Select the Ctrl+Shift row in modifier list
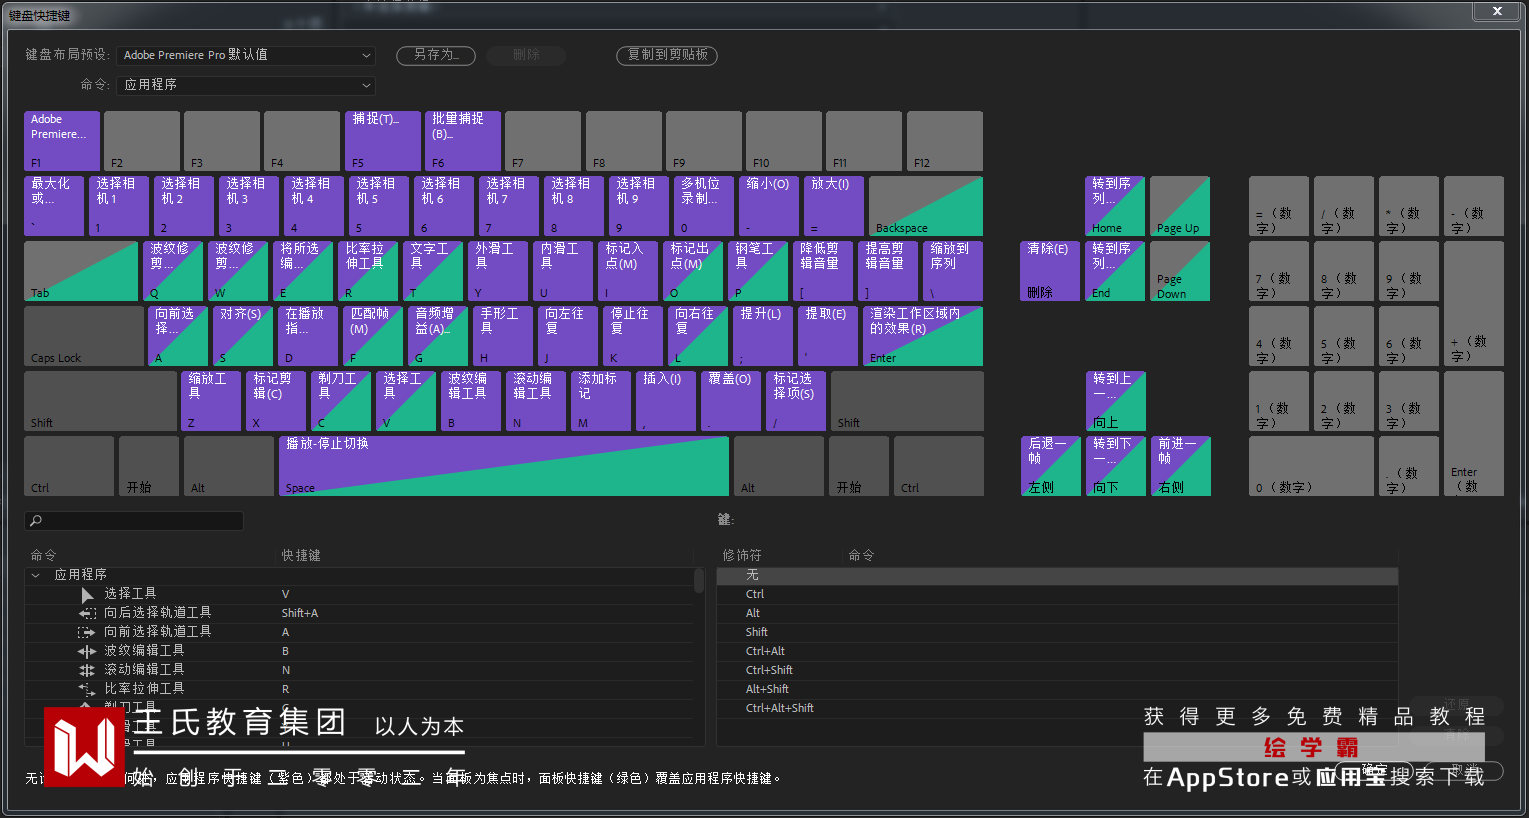The height and width of the screenshot is (818, 1529). click(1057, 670)
